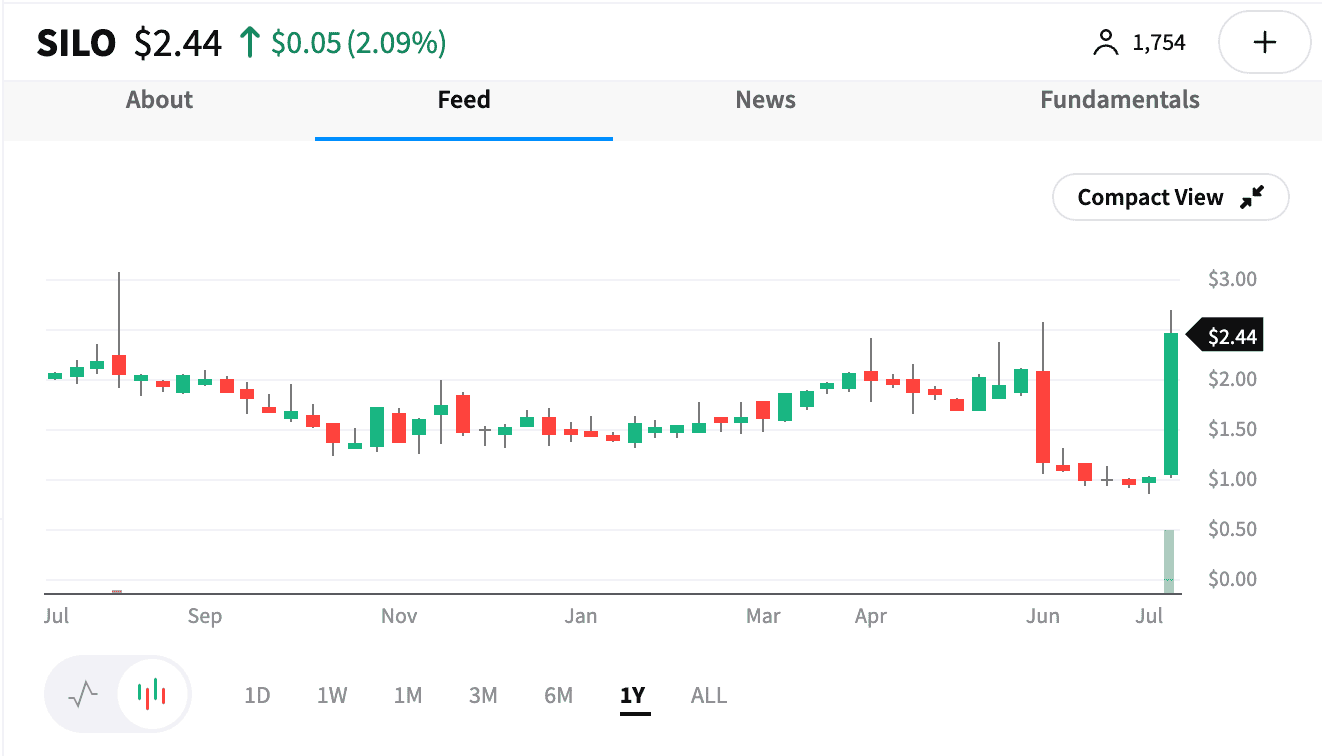1322x756 pixels.
Task: Click the $1.50 axis label
Action: click(1232, 429)
